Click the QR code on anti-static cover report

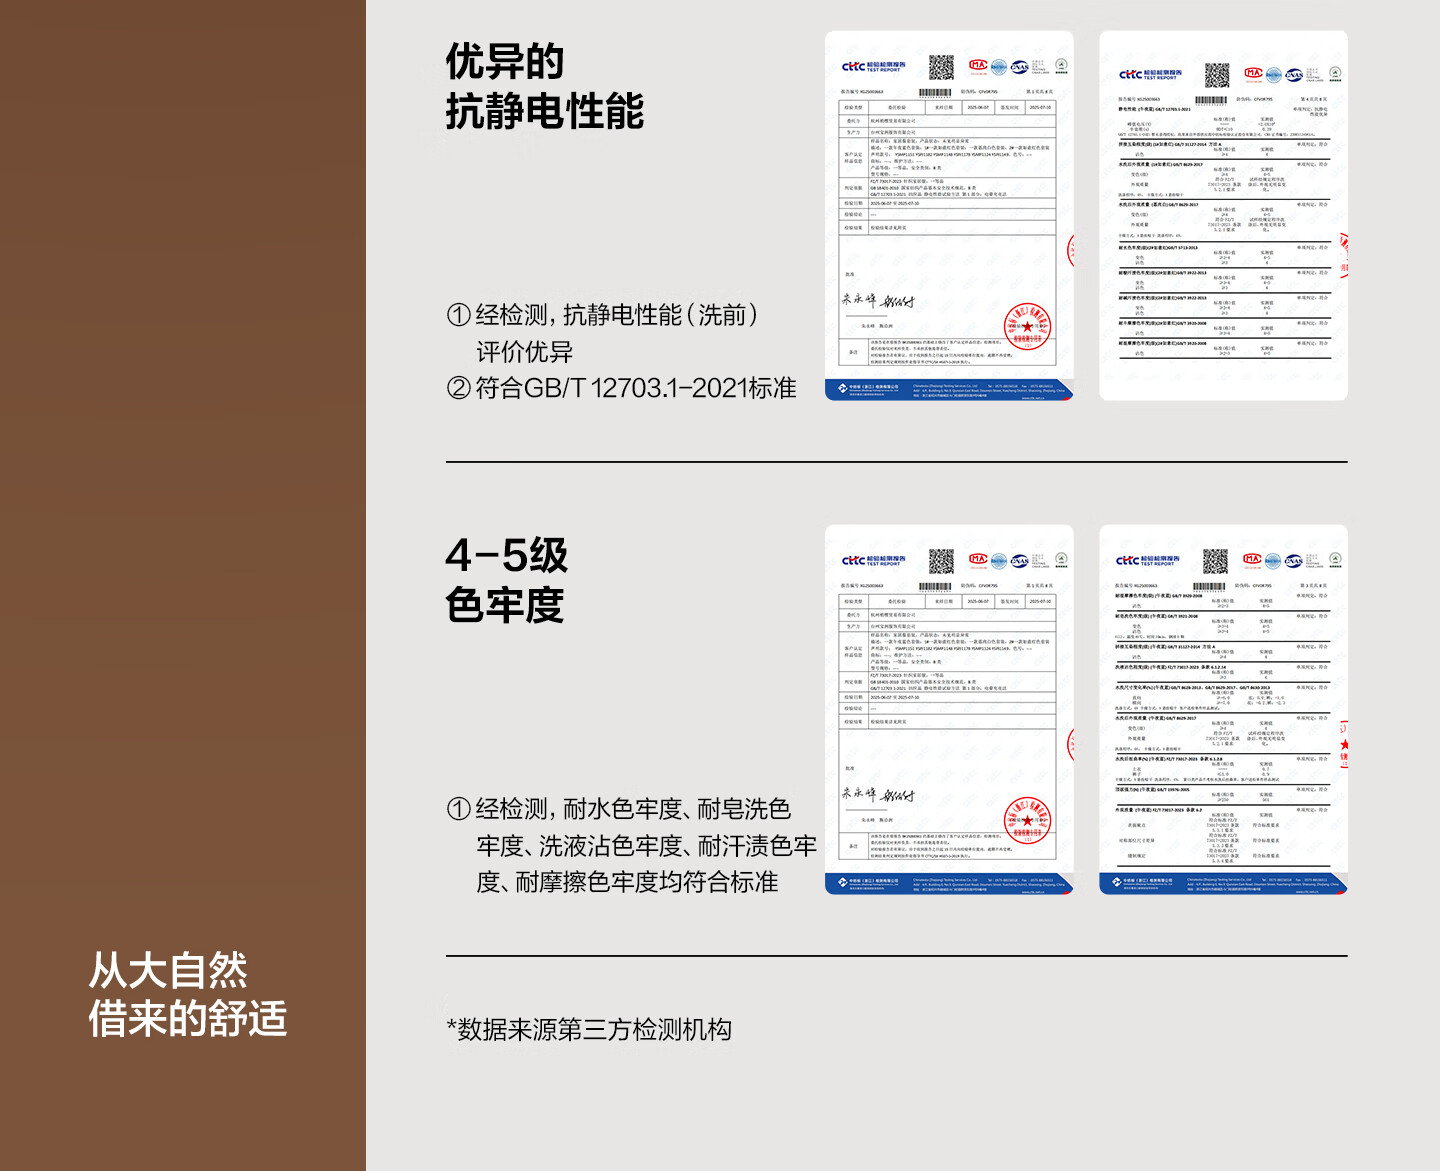[x=941, y=67]
